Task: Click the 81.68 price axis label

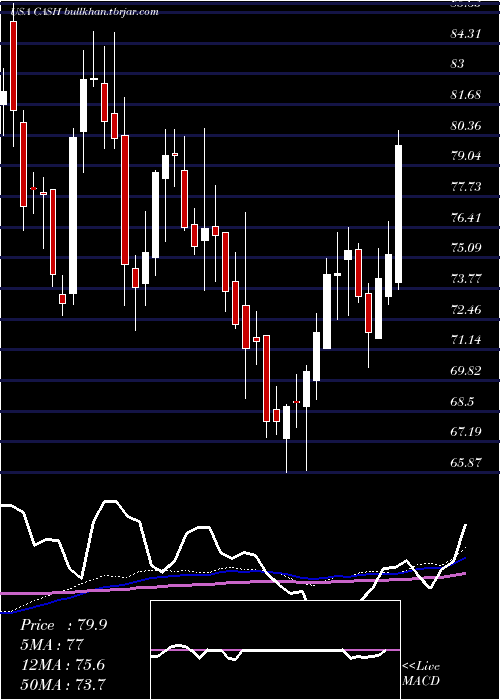Action: pos(466,95)
